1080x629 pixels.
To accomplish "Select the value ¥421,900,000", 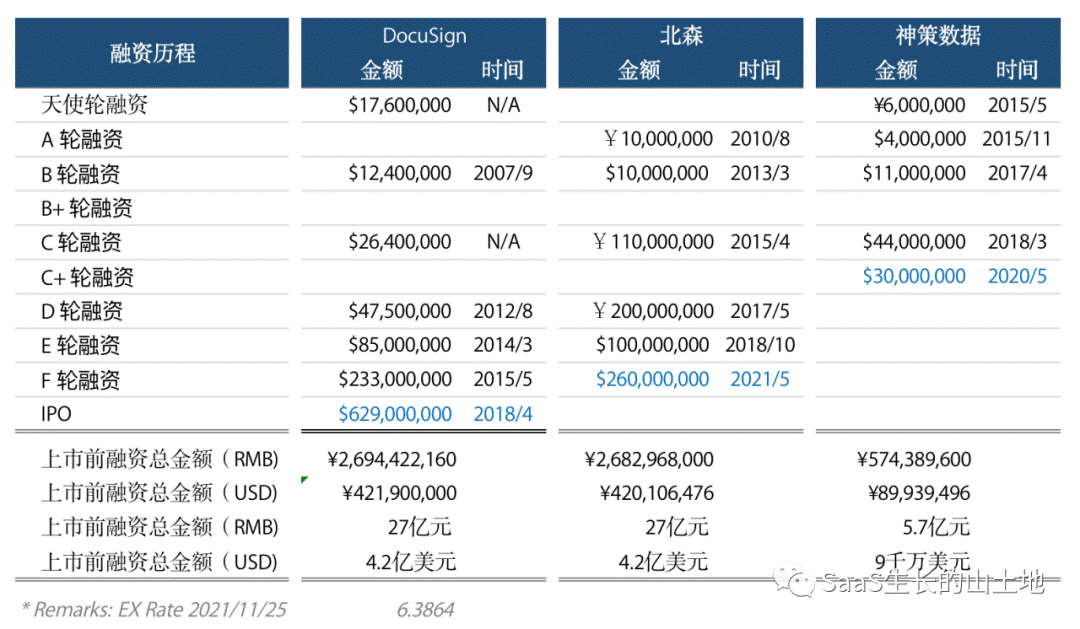I will point(399,493).
